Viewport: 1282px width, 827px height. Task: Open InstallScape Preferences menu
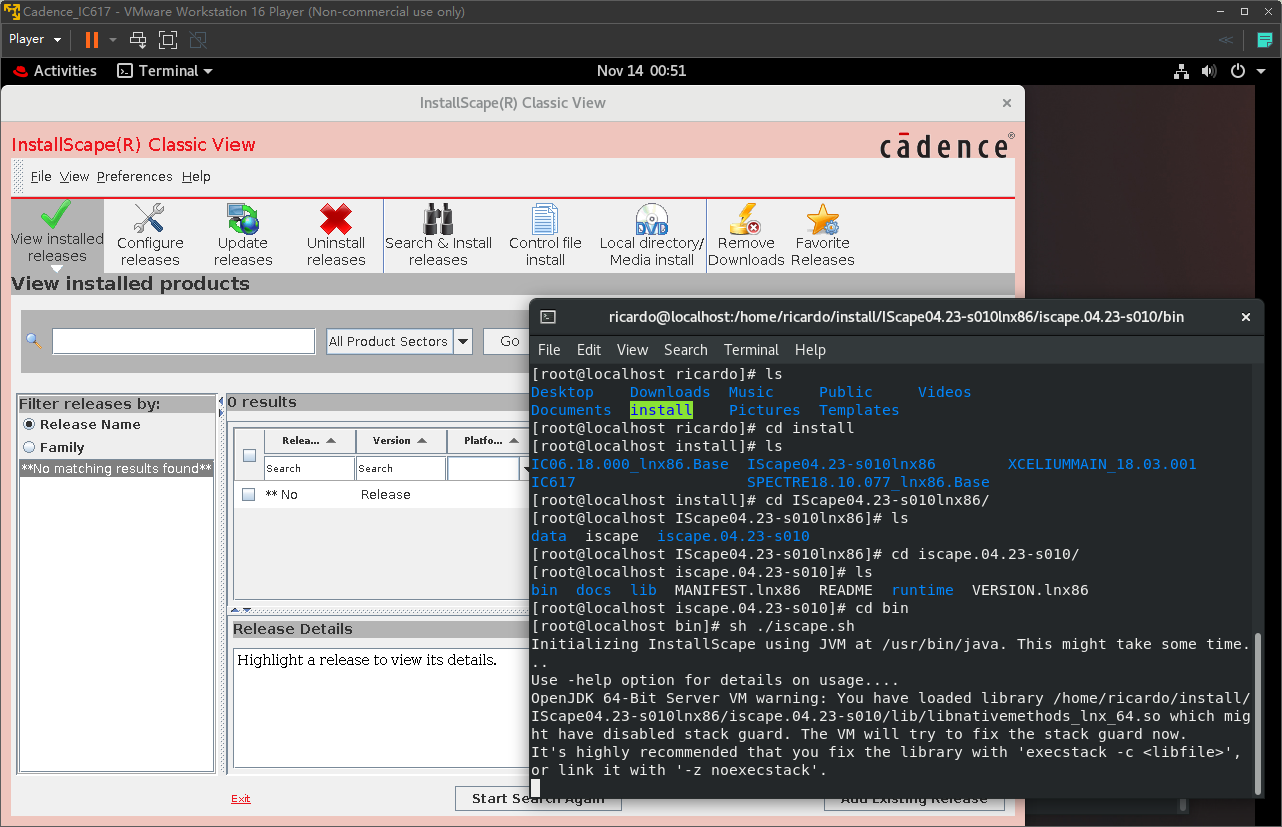(135, 176)
